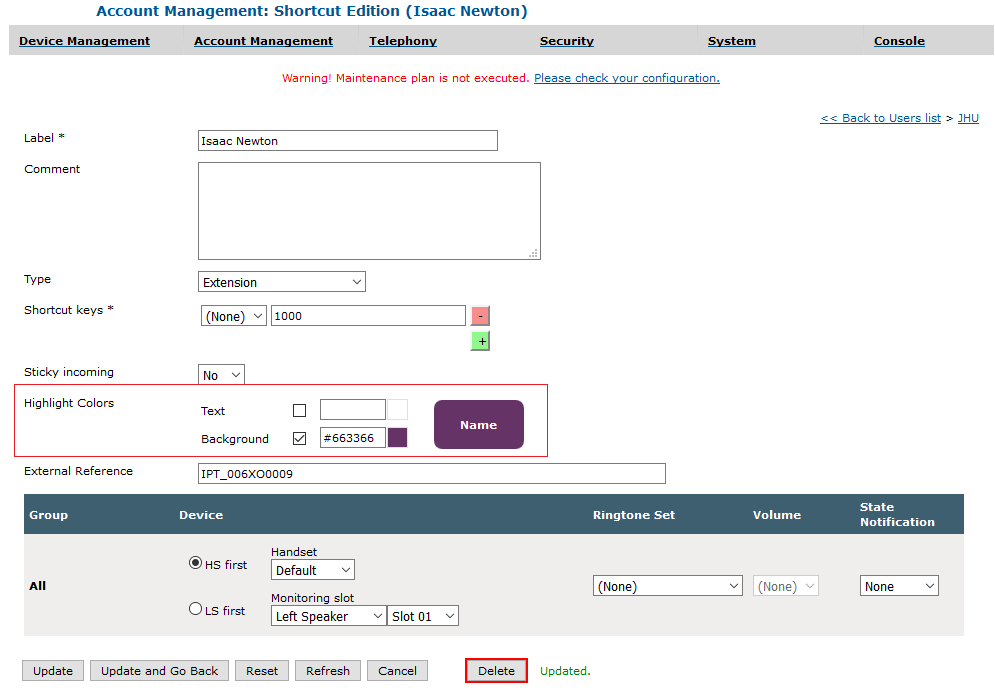Open the Console menu
Image resolution: width=995 pixels, height=696 pixels.
[x=899, y=41]
